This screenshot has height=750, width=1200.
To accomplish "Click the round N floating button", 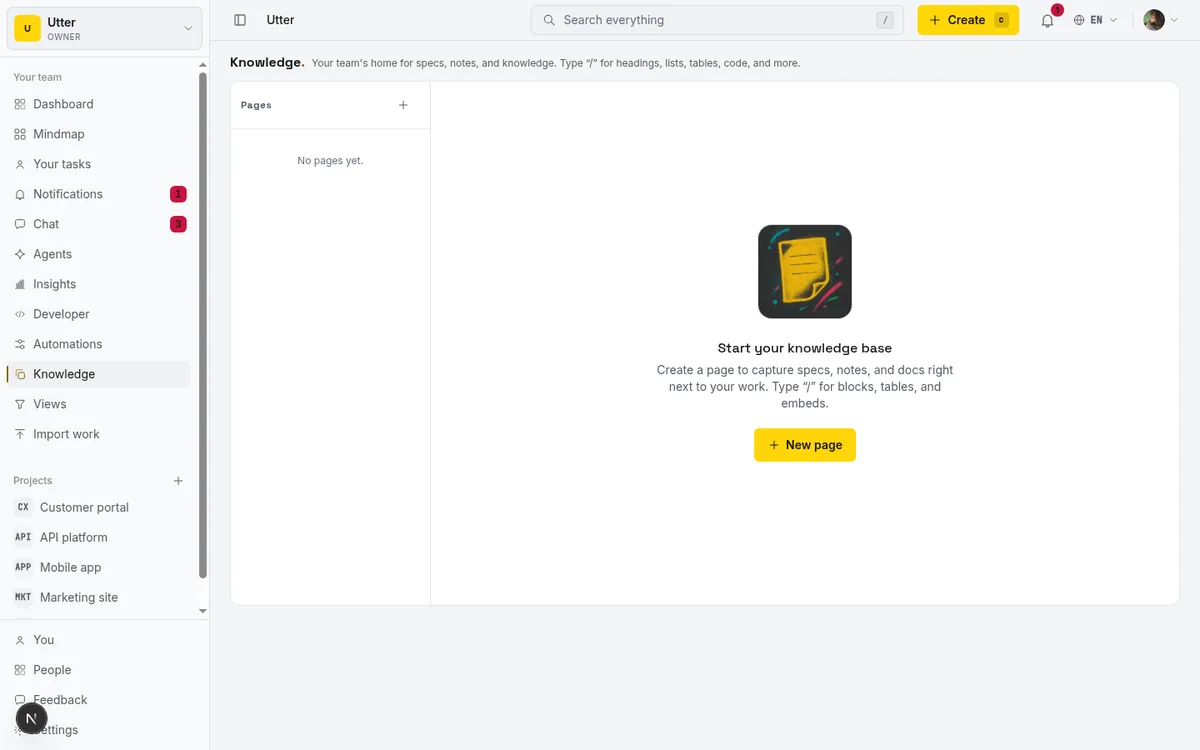I will click(x=31, y=718).
